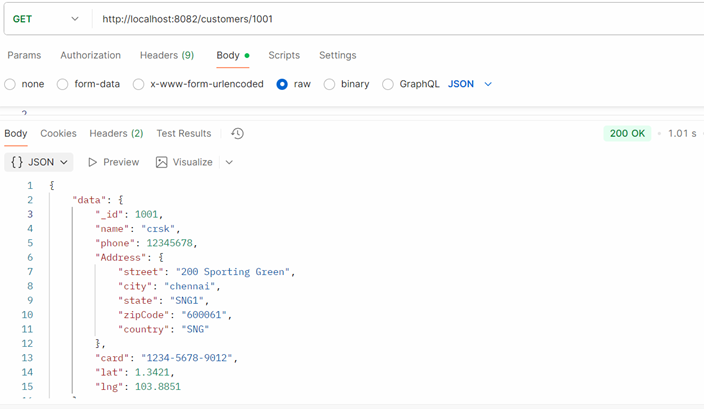Screen dimensions: 704x409
Task: Open the response Cookies tab
Action: [58, 133]
